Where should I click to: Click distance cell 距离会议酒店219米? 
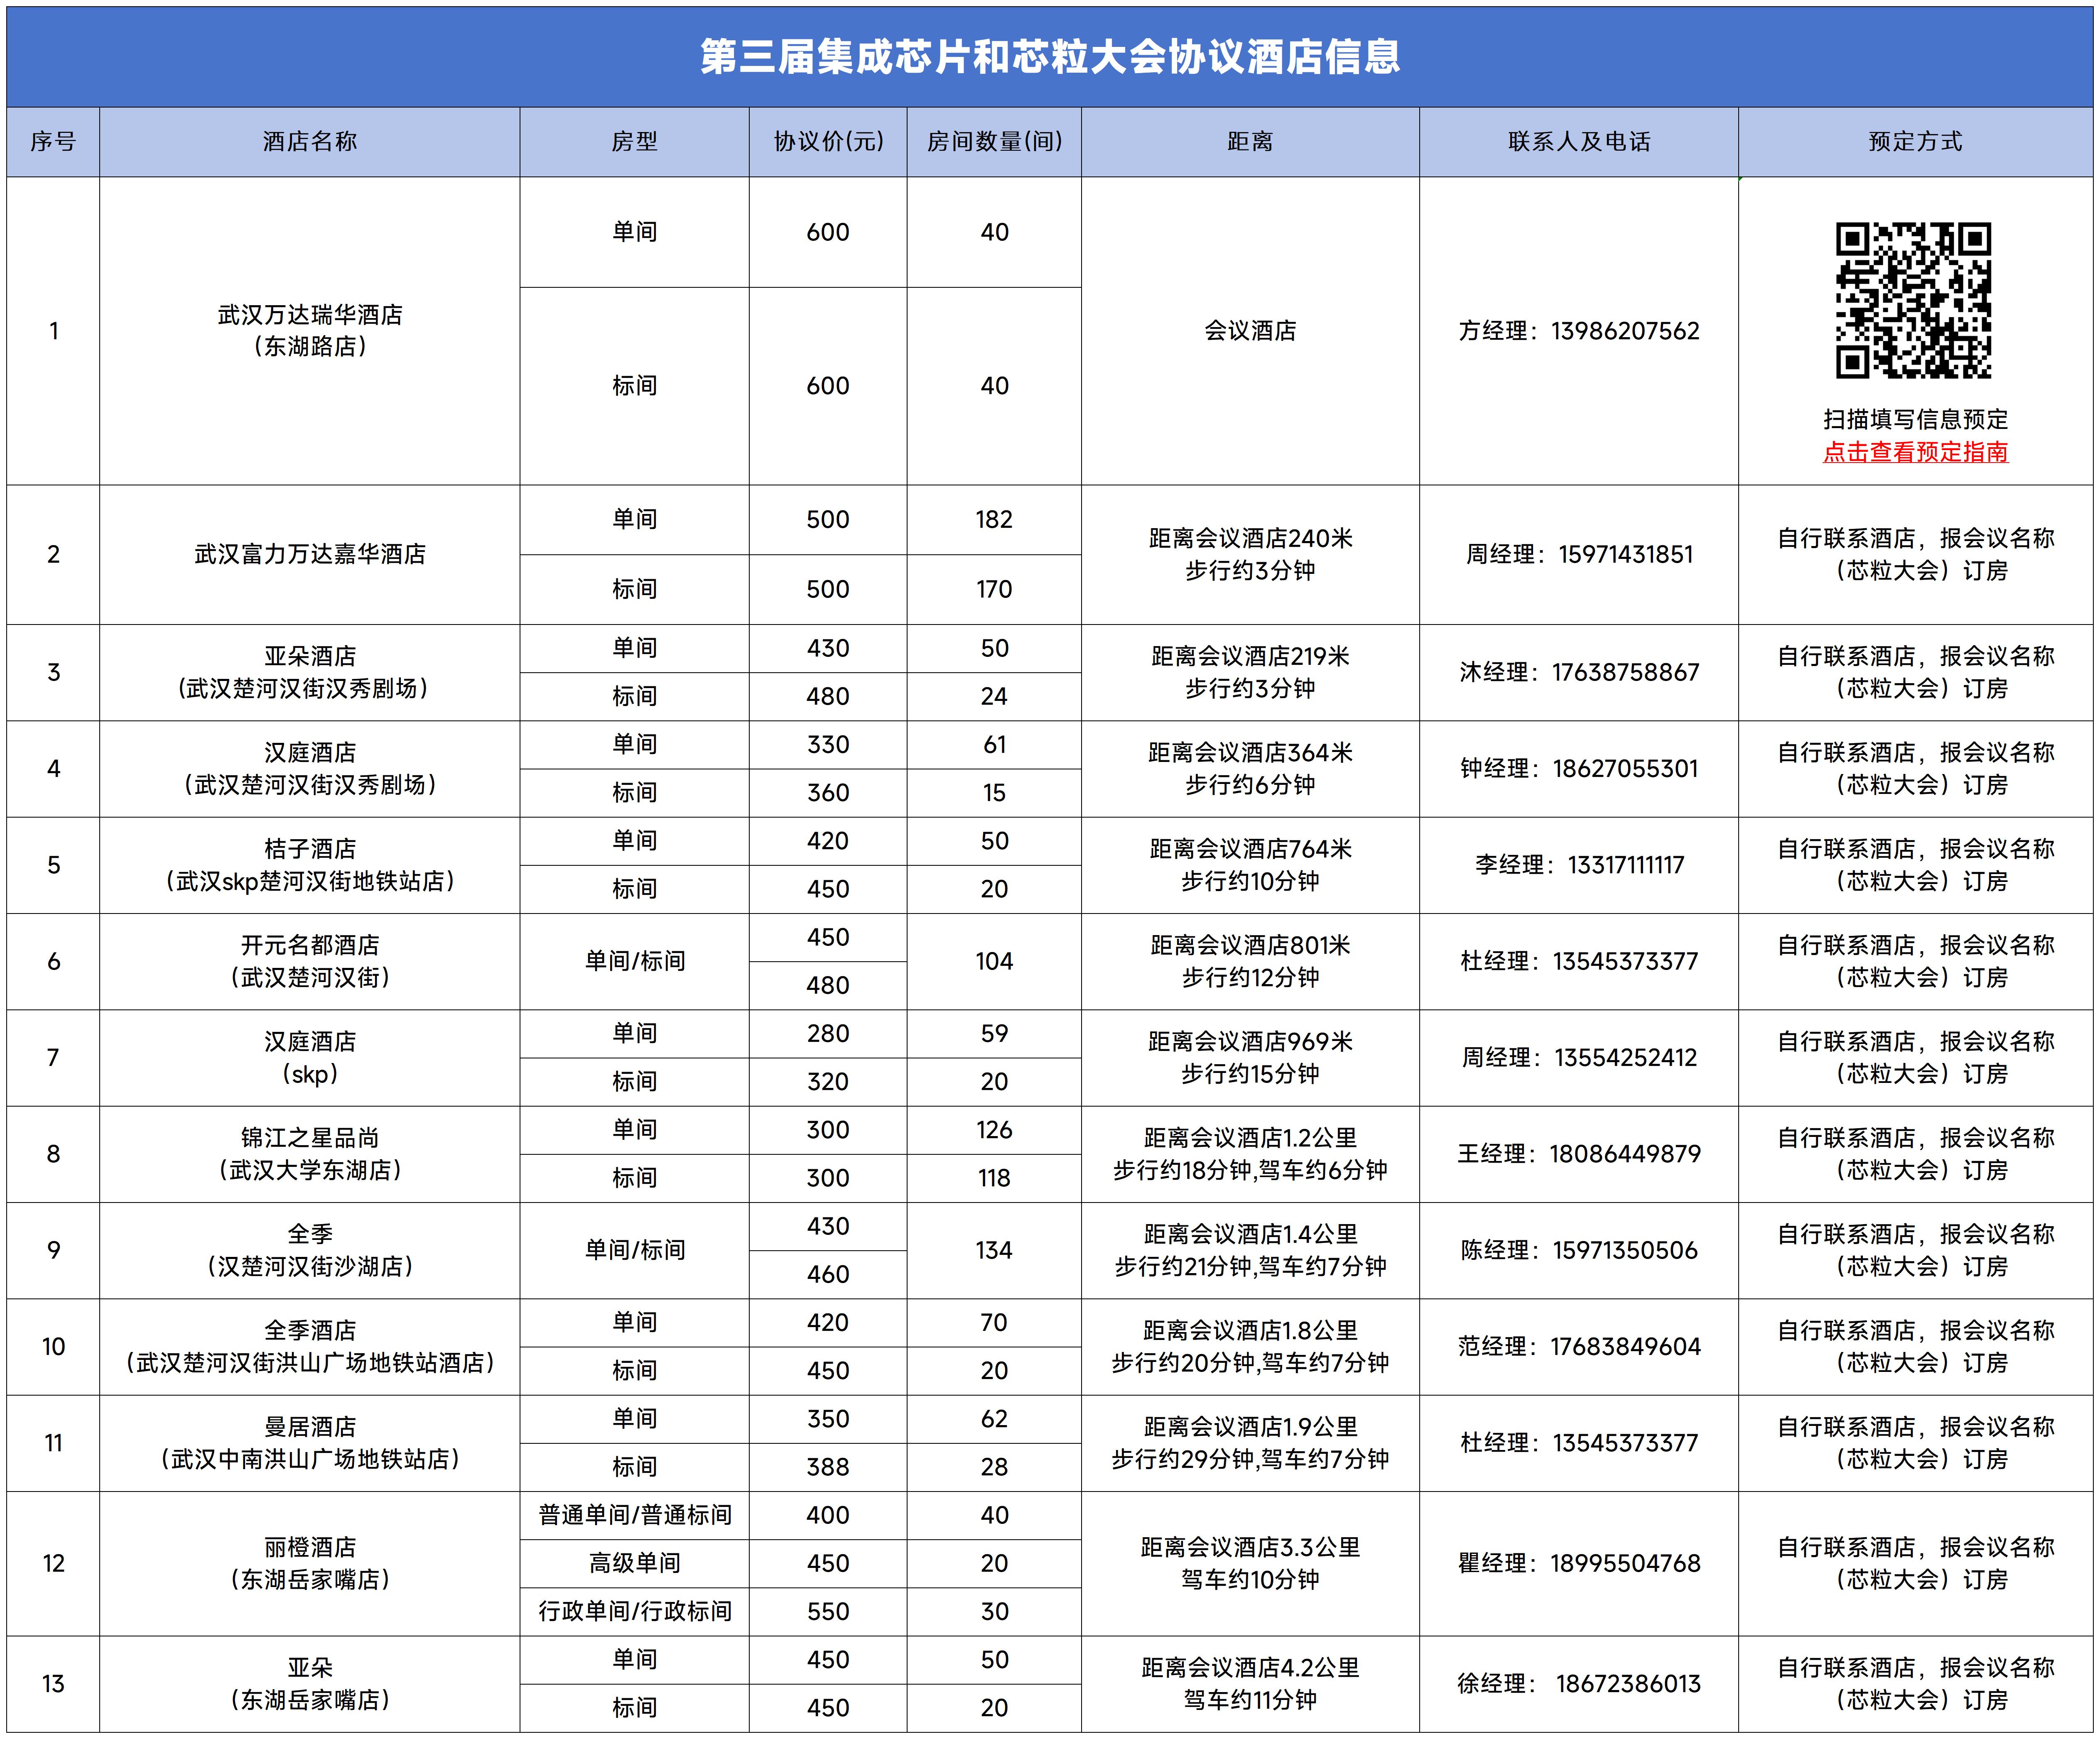(1250, 673)
